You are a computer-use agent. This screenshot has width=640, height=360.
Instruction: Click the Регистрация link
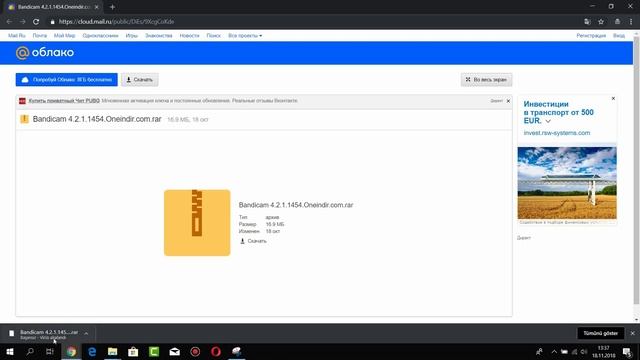click(591, 36)
